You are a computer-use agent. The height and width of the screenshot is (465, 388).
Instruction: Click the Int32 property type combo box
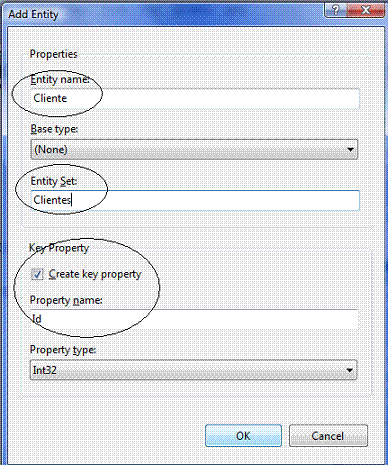click(x=194, y=370)
